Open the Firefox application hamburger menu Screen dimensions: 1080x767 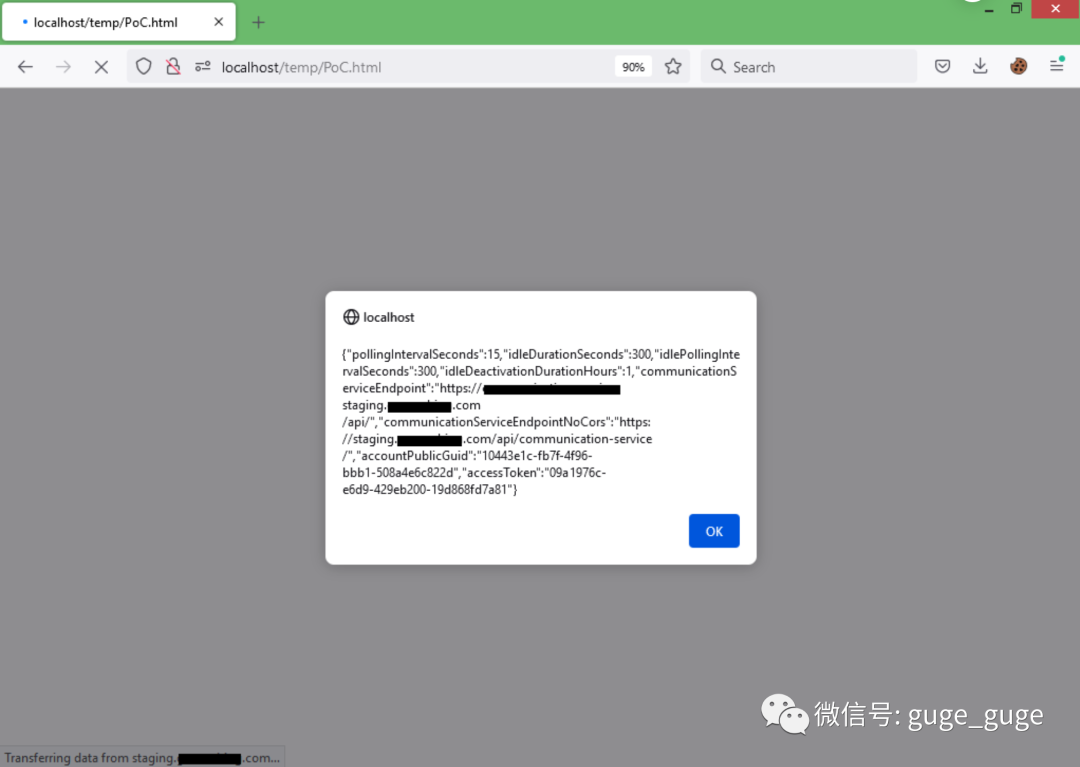[1056, 67]
